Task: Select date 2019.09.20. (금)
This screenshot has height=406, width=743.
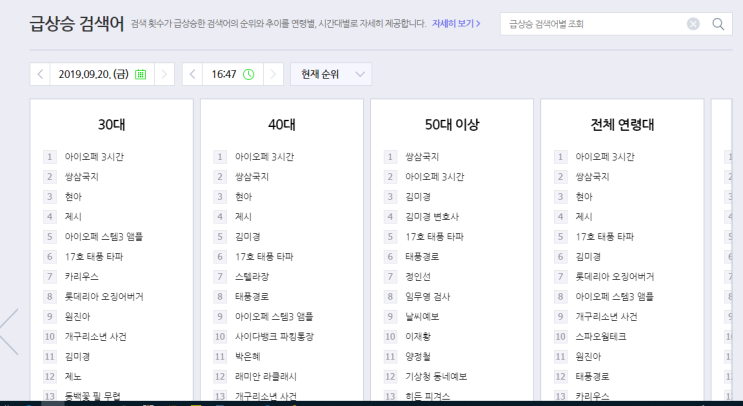Action: (x=93, y=74)
